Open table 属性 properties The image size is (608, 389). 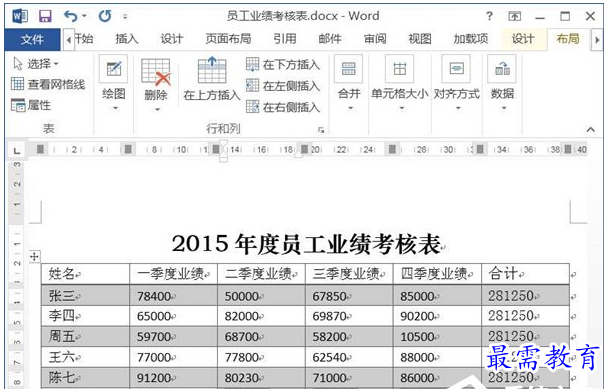coord(31,105)
